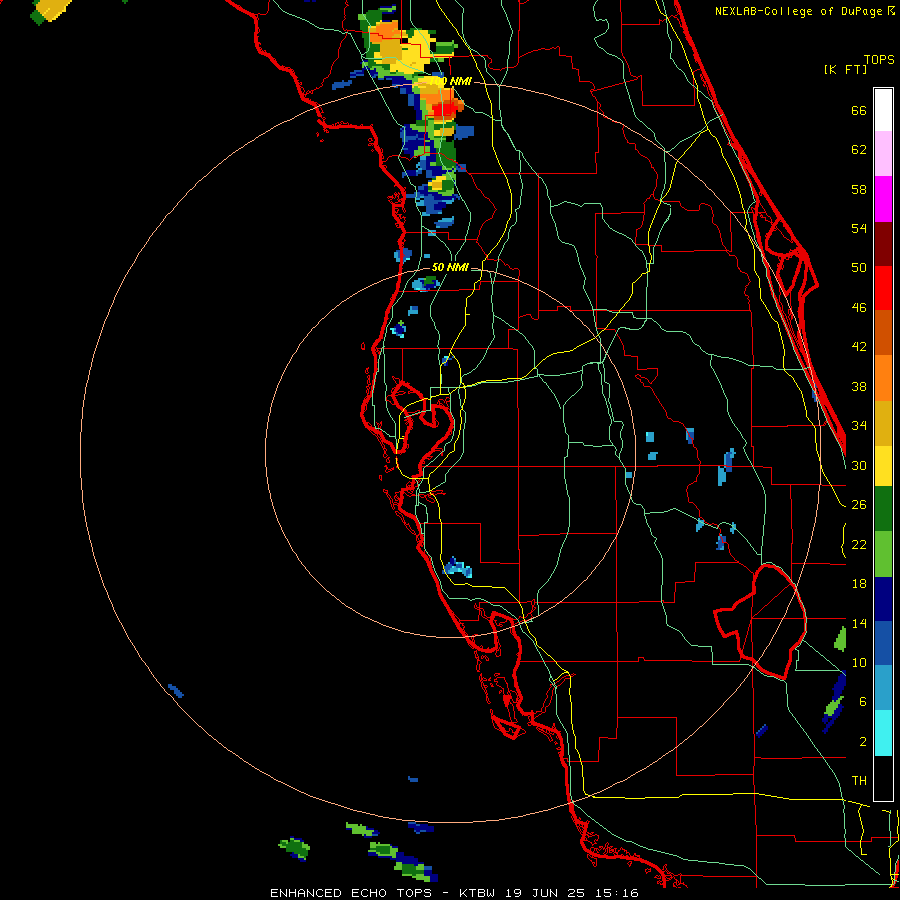Screen dimensions: 900x900
Task: Click the medium blue legend swatch
Action: [883, 643]
